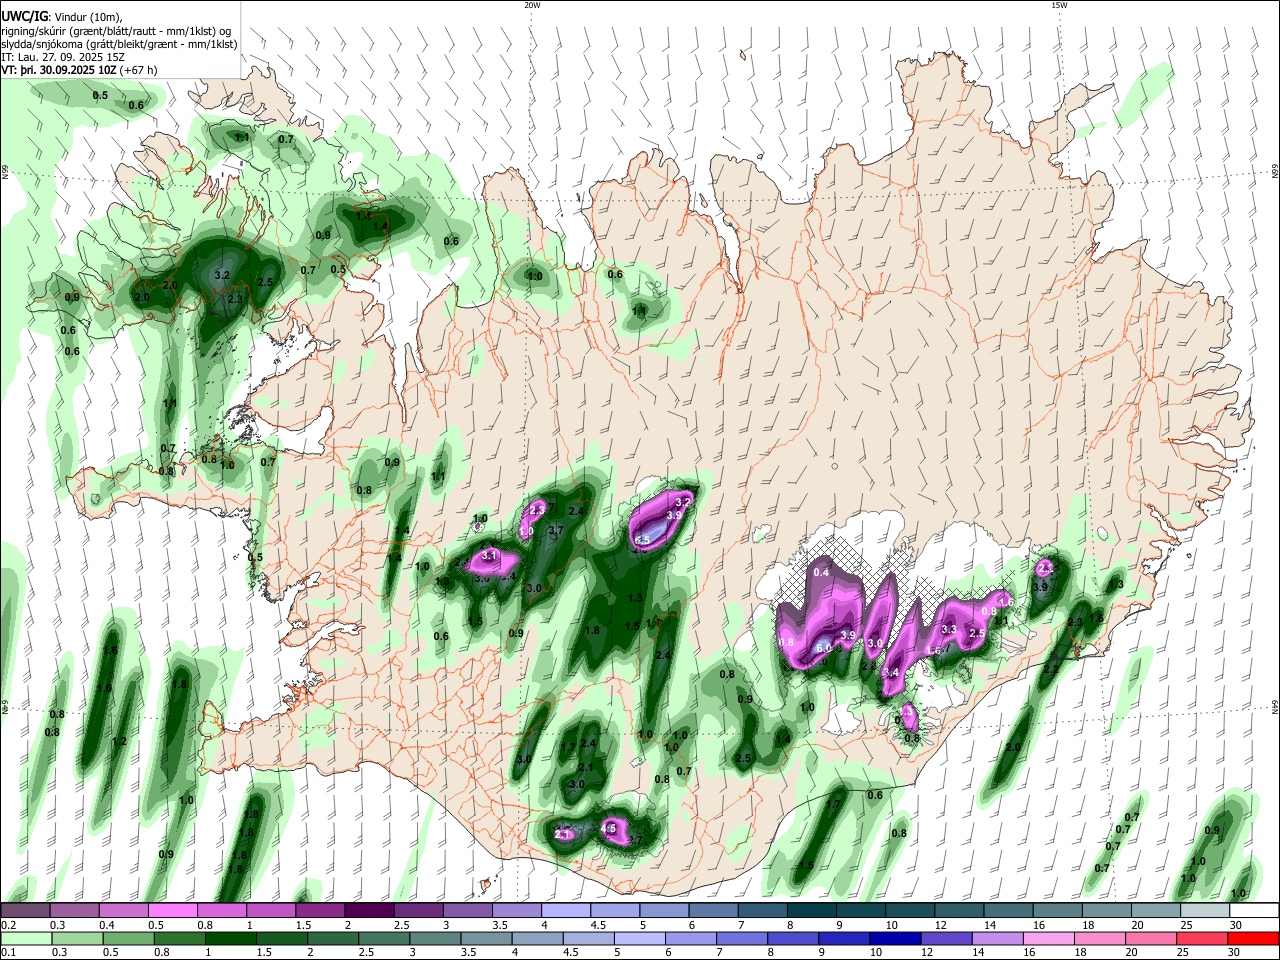Click the 'Vindur (10m)' header label

[87, 17]
